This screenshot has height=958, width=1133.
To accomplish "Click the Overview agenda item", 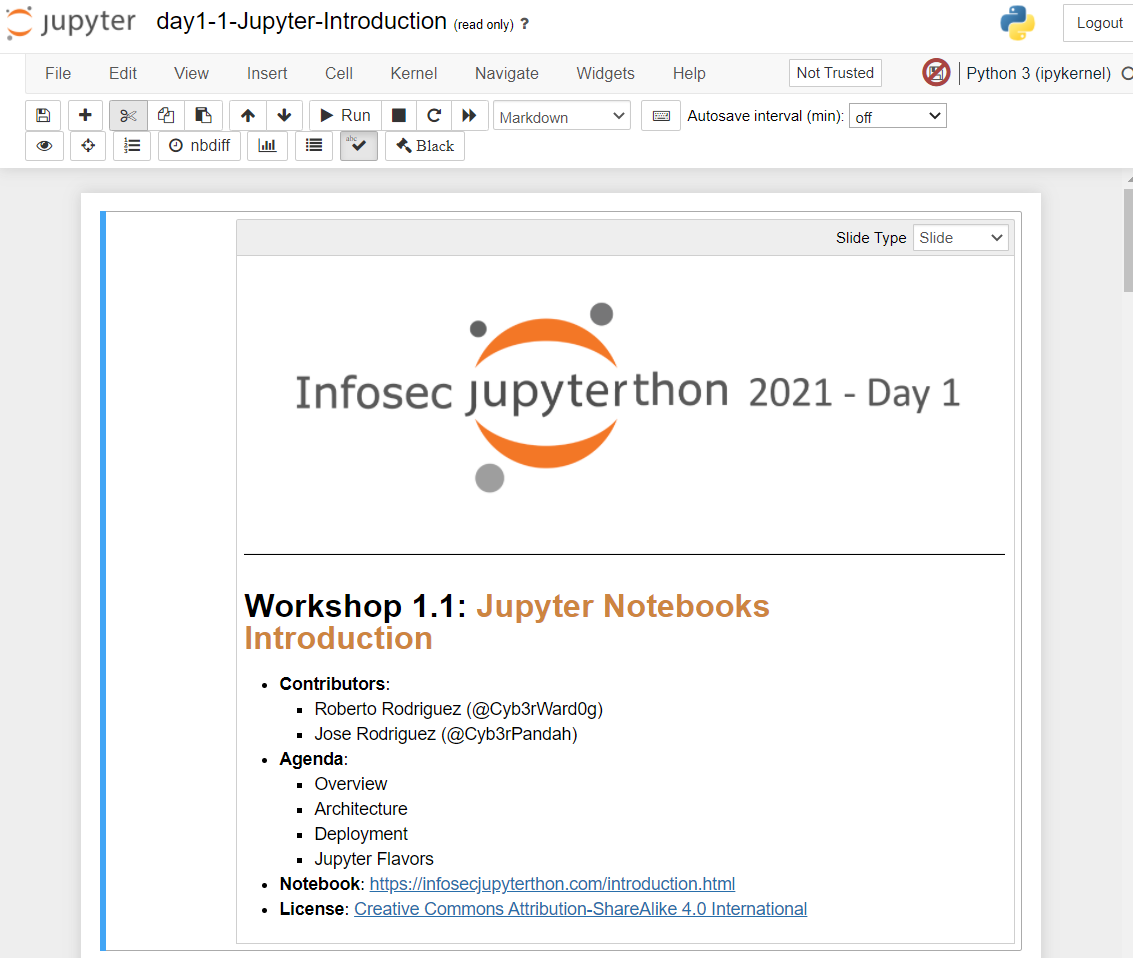I will [x=350, y=784].
